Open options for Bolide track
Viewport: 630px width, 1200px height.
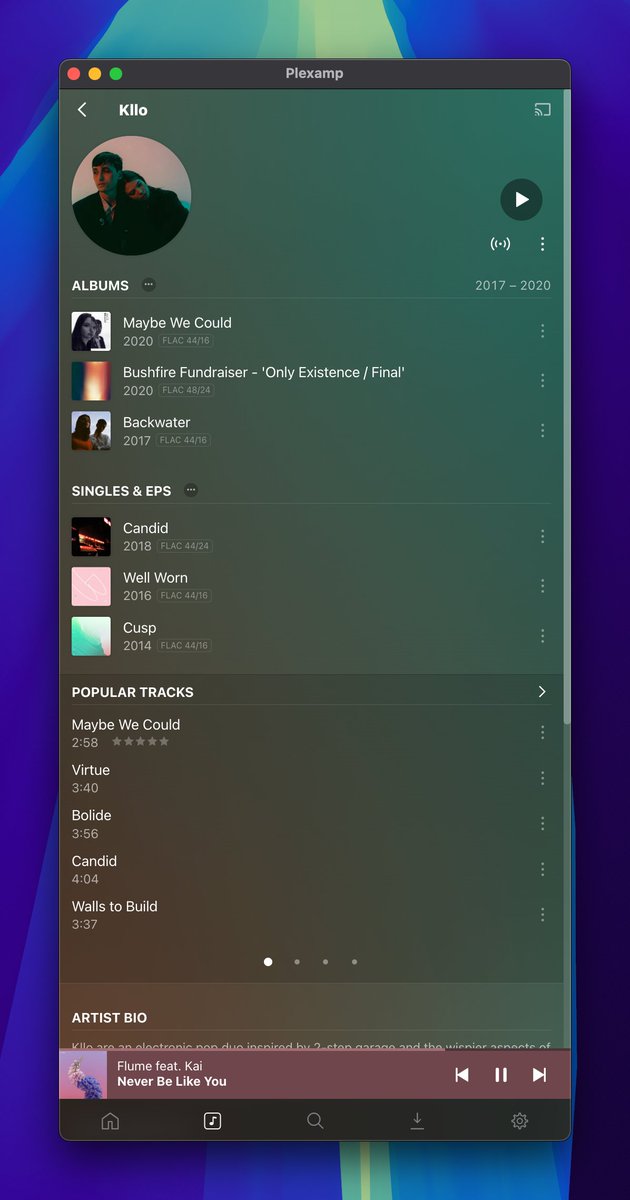[x=542, y=824]
